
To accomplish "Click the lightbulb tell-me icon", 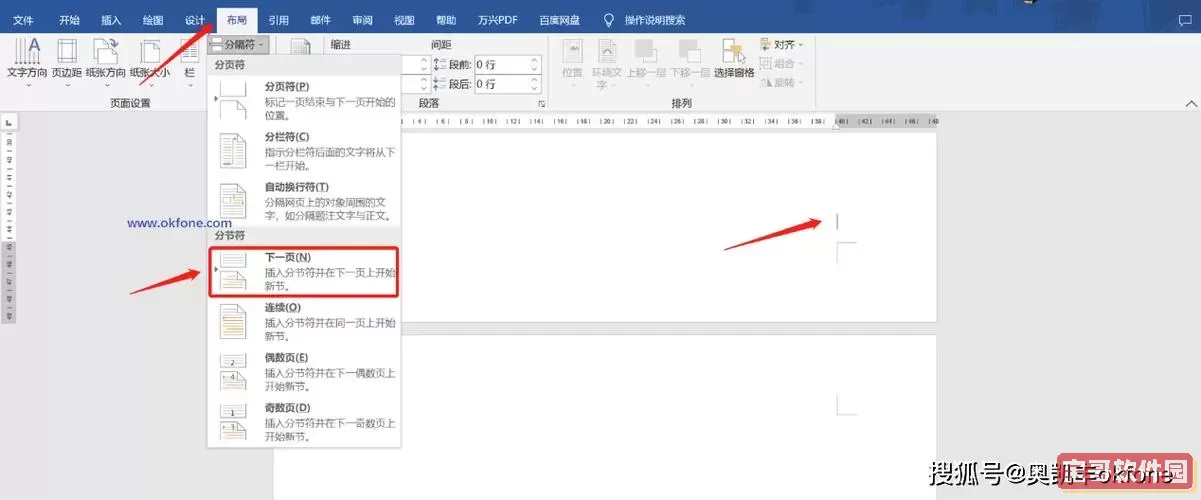I will pos(608,20).
